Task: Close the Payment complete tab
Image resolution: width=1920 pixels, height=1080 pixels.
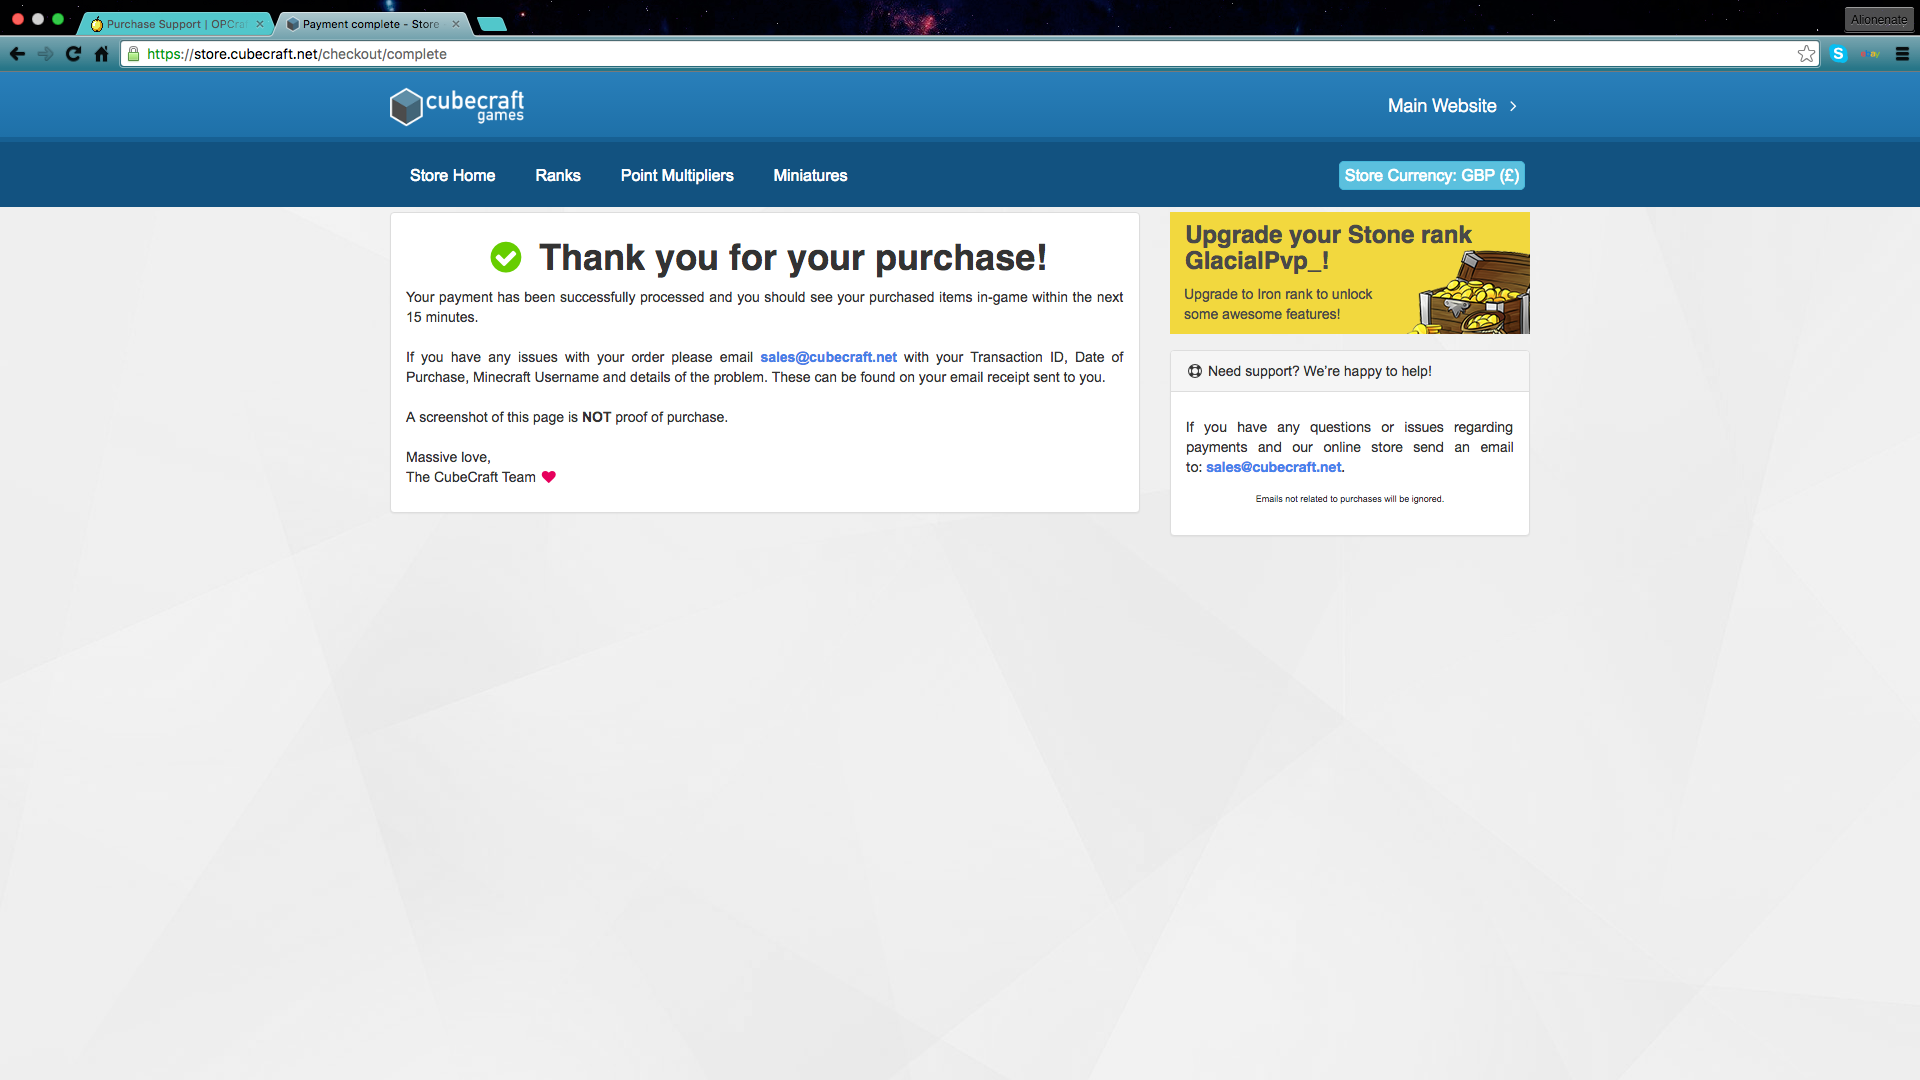Action: [456, 24]
